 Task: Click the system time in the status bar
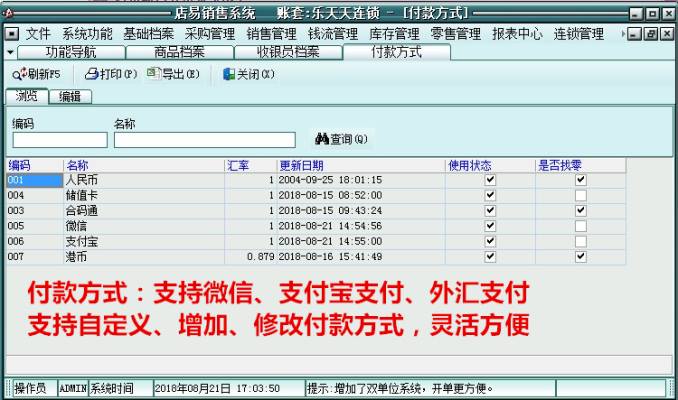[x=229, y=388]
